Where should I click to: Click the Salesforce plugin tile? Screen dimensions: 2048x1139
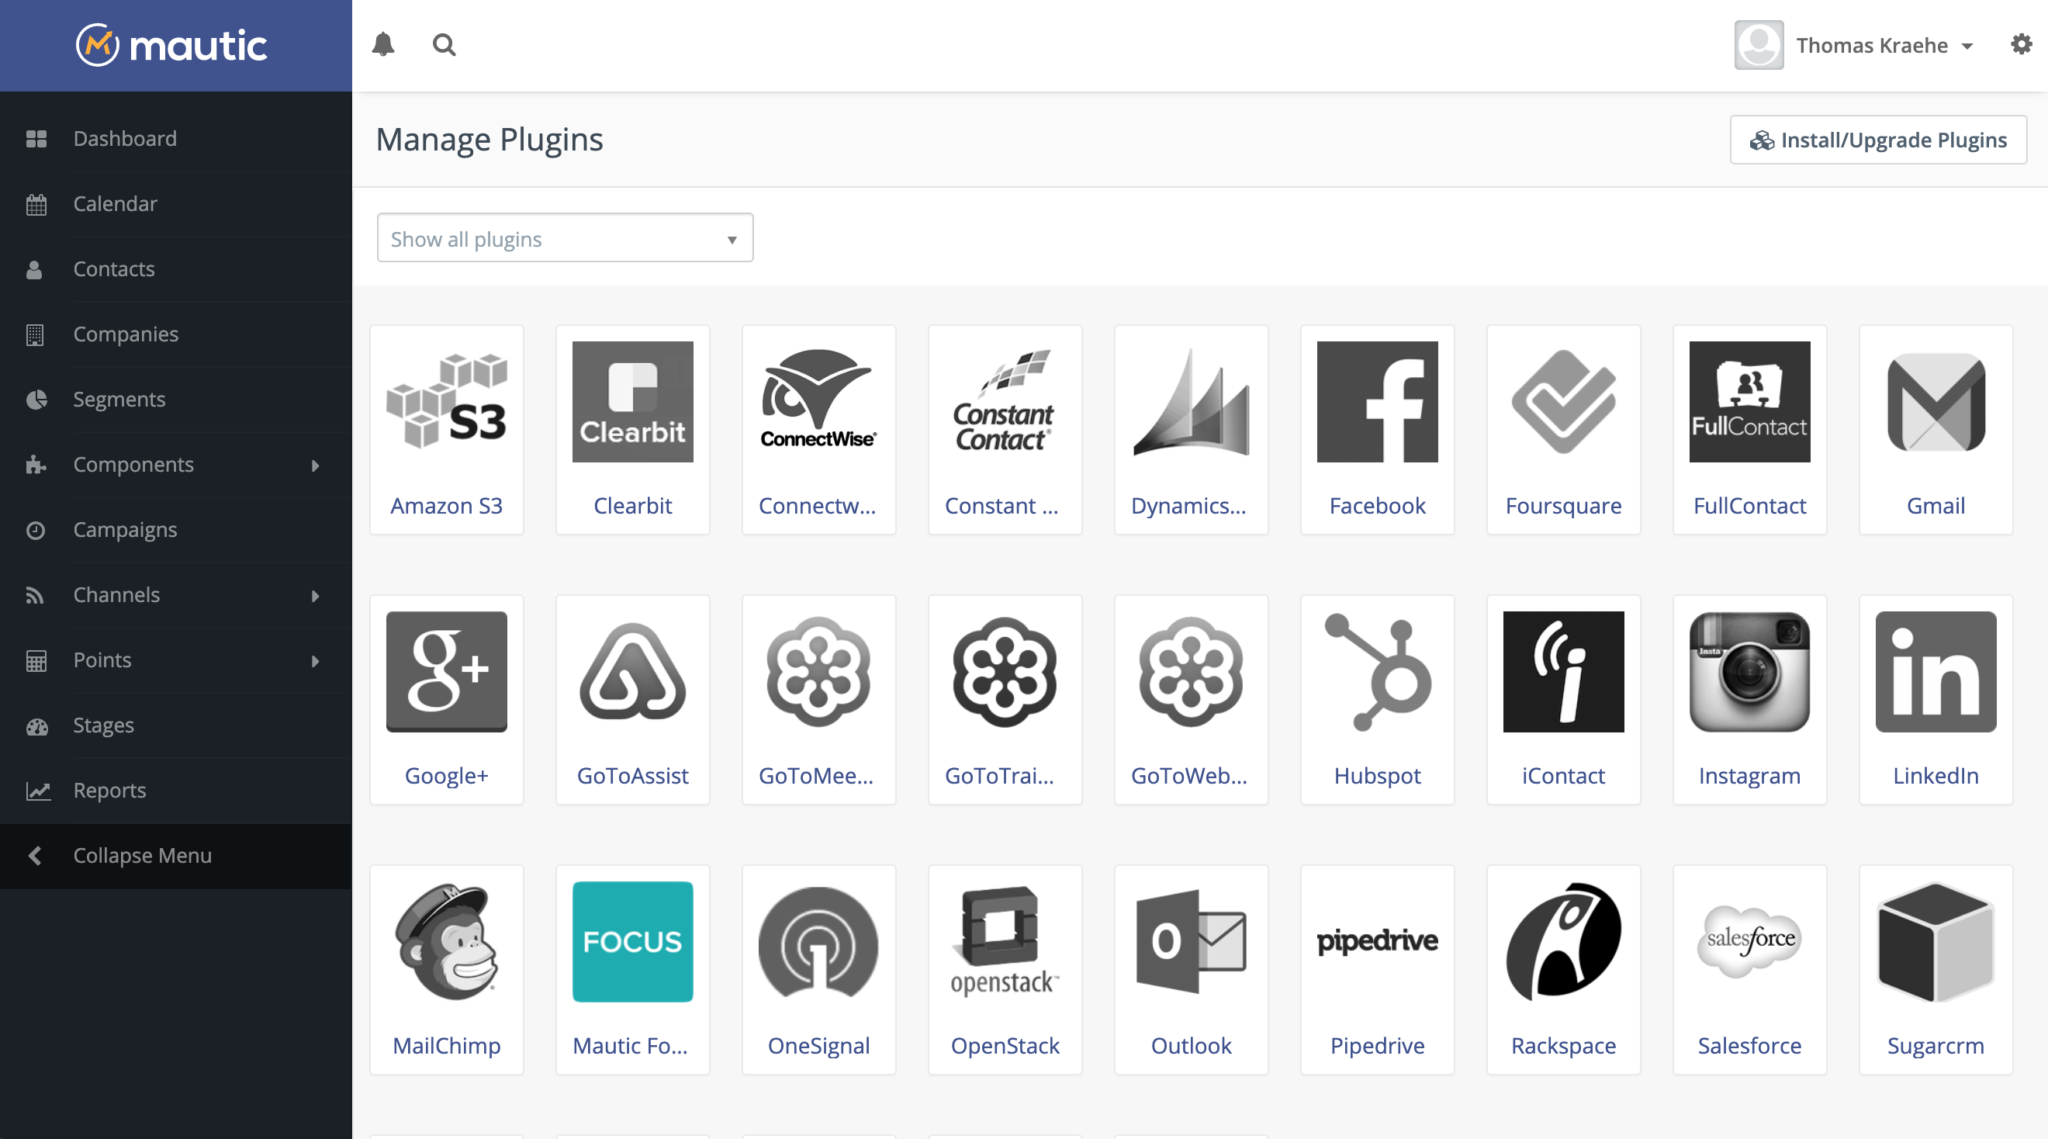pyautogui.click(x=1749, y=970)
